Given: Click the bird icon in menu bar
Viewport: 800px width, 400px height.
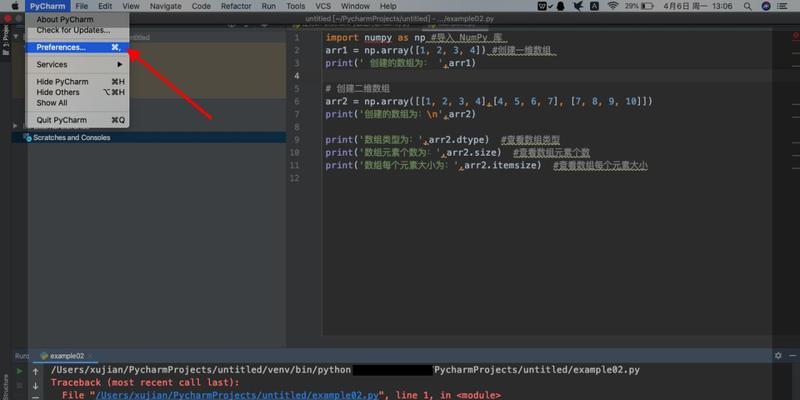Looking at the screenshot, I should (x=578, y=6).
